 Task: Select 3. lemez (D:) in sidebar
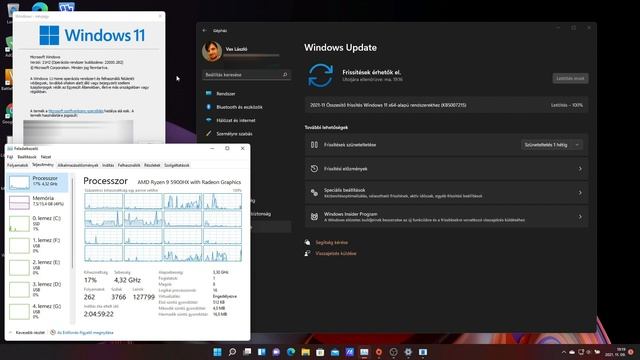(38, 290)
